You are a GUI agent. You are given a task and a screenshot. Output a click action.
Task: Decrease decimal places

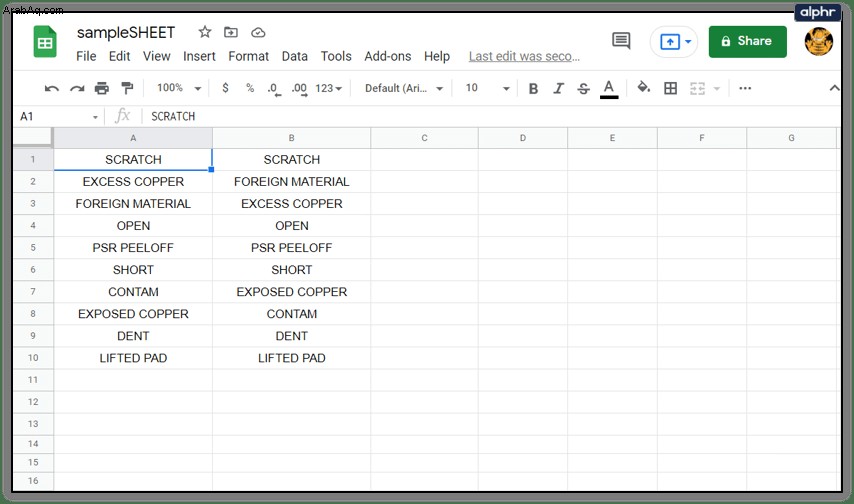(x=274, y=89)
